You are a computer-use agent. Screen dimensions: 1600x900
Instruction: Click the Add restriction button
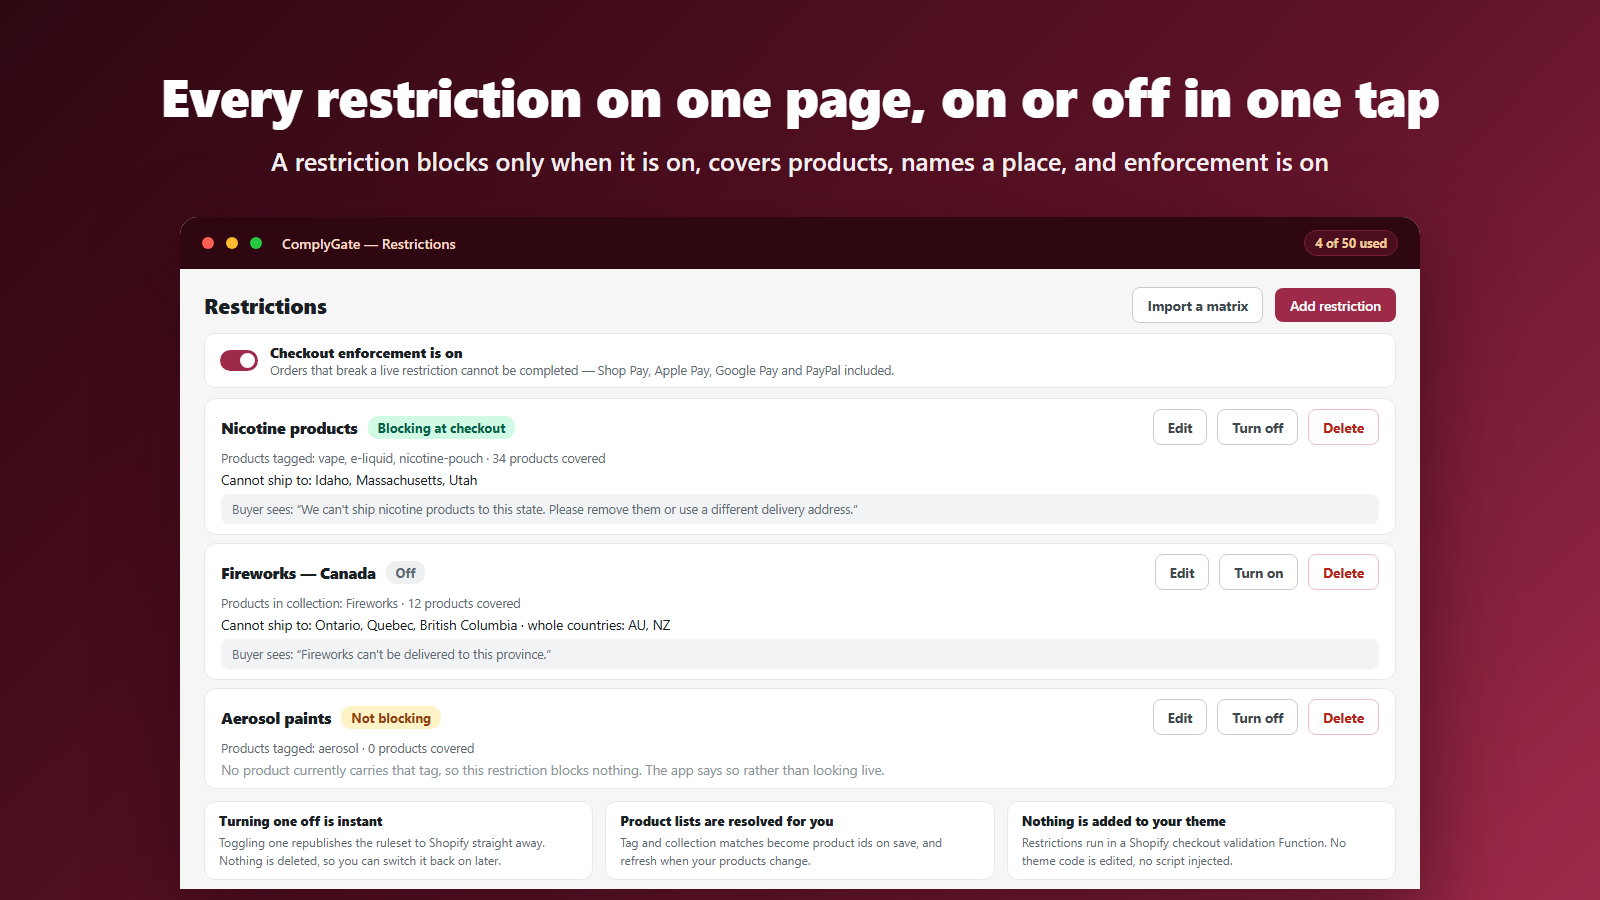coord(1335,306)
